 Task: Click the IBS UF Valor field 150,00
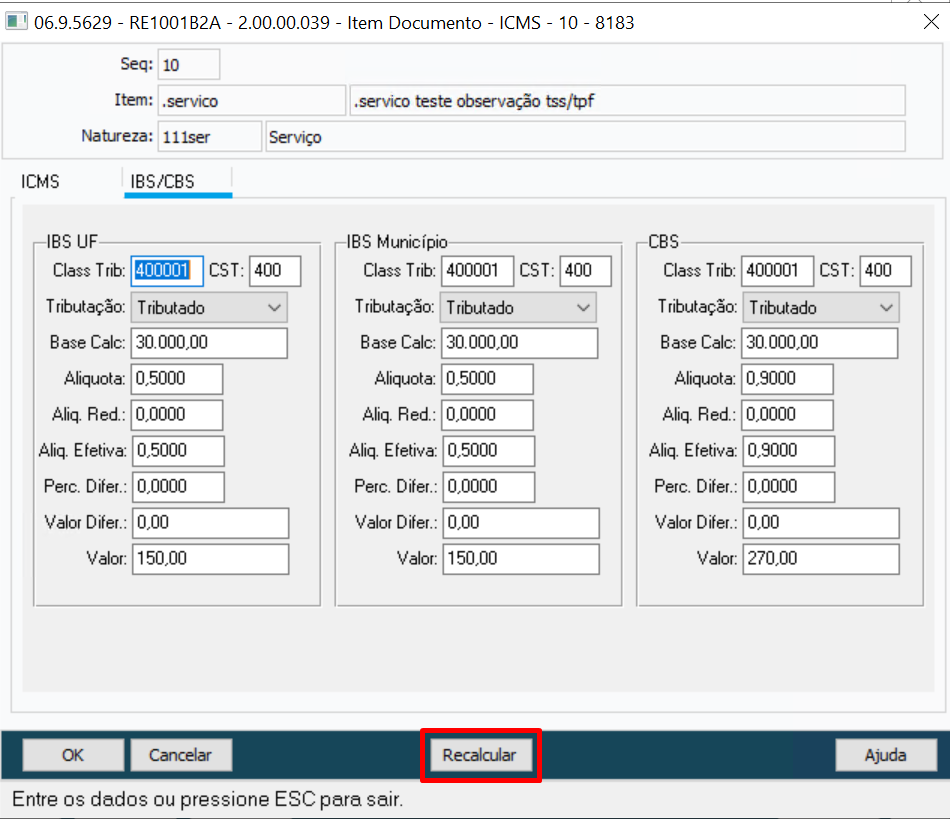pos(210,559)
